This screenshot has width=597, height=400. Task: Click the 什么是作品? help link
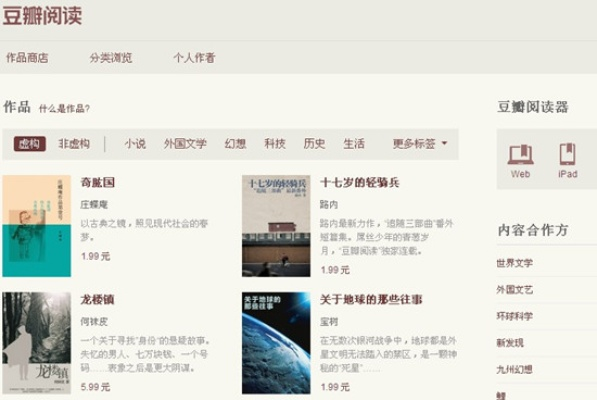pos(64,109)
